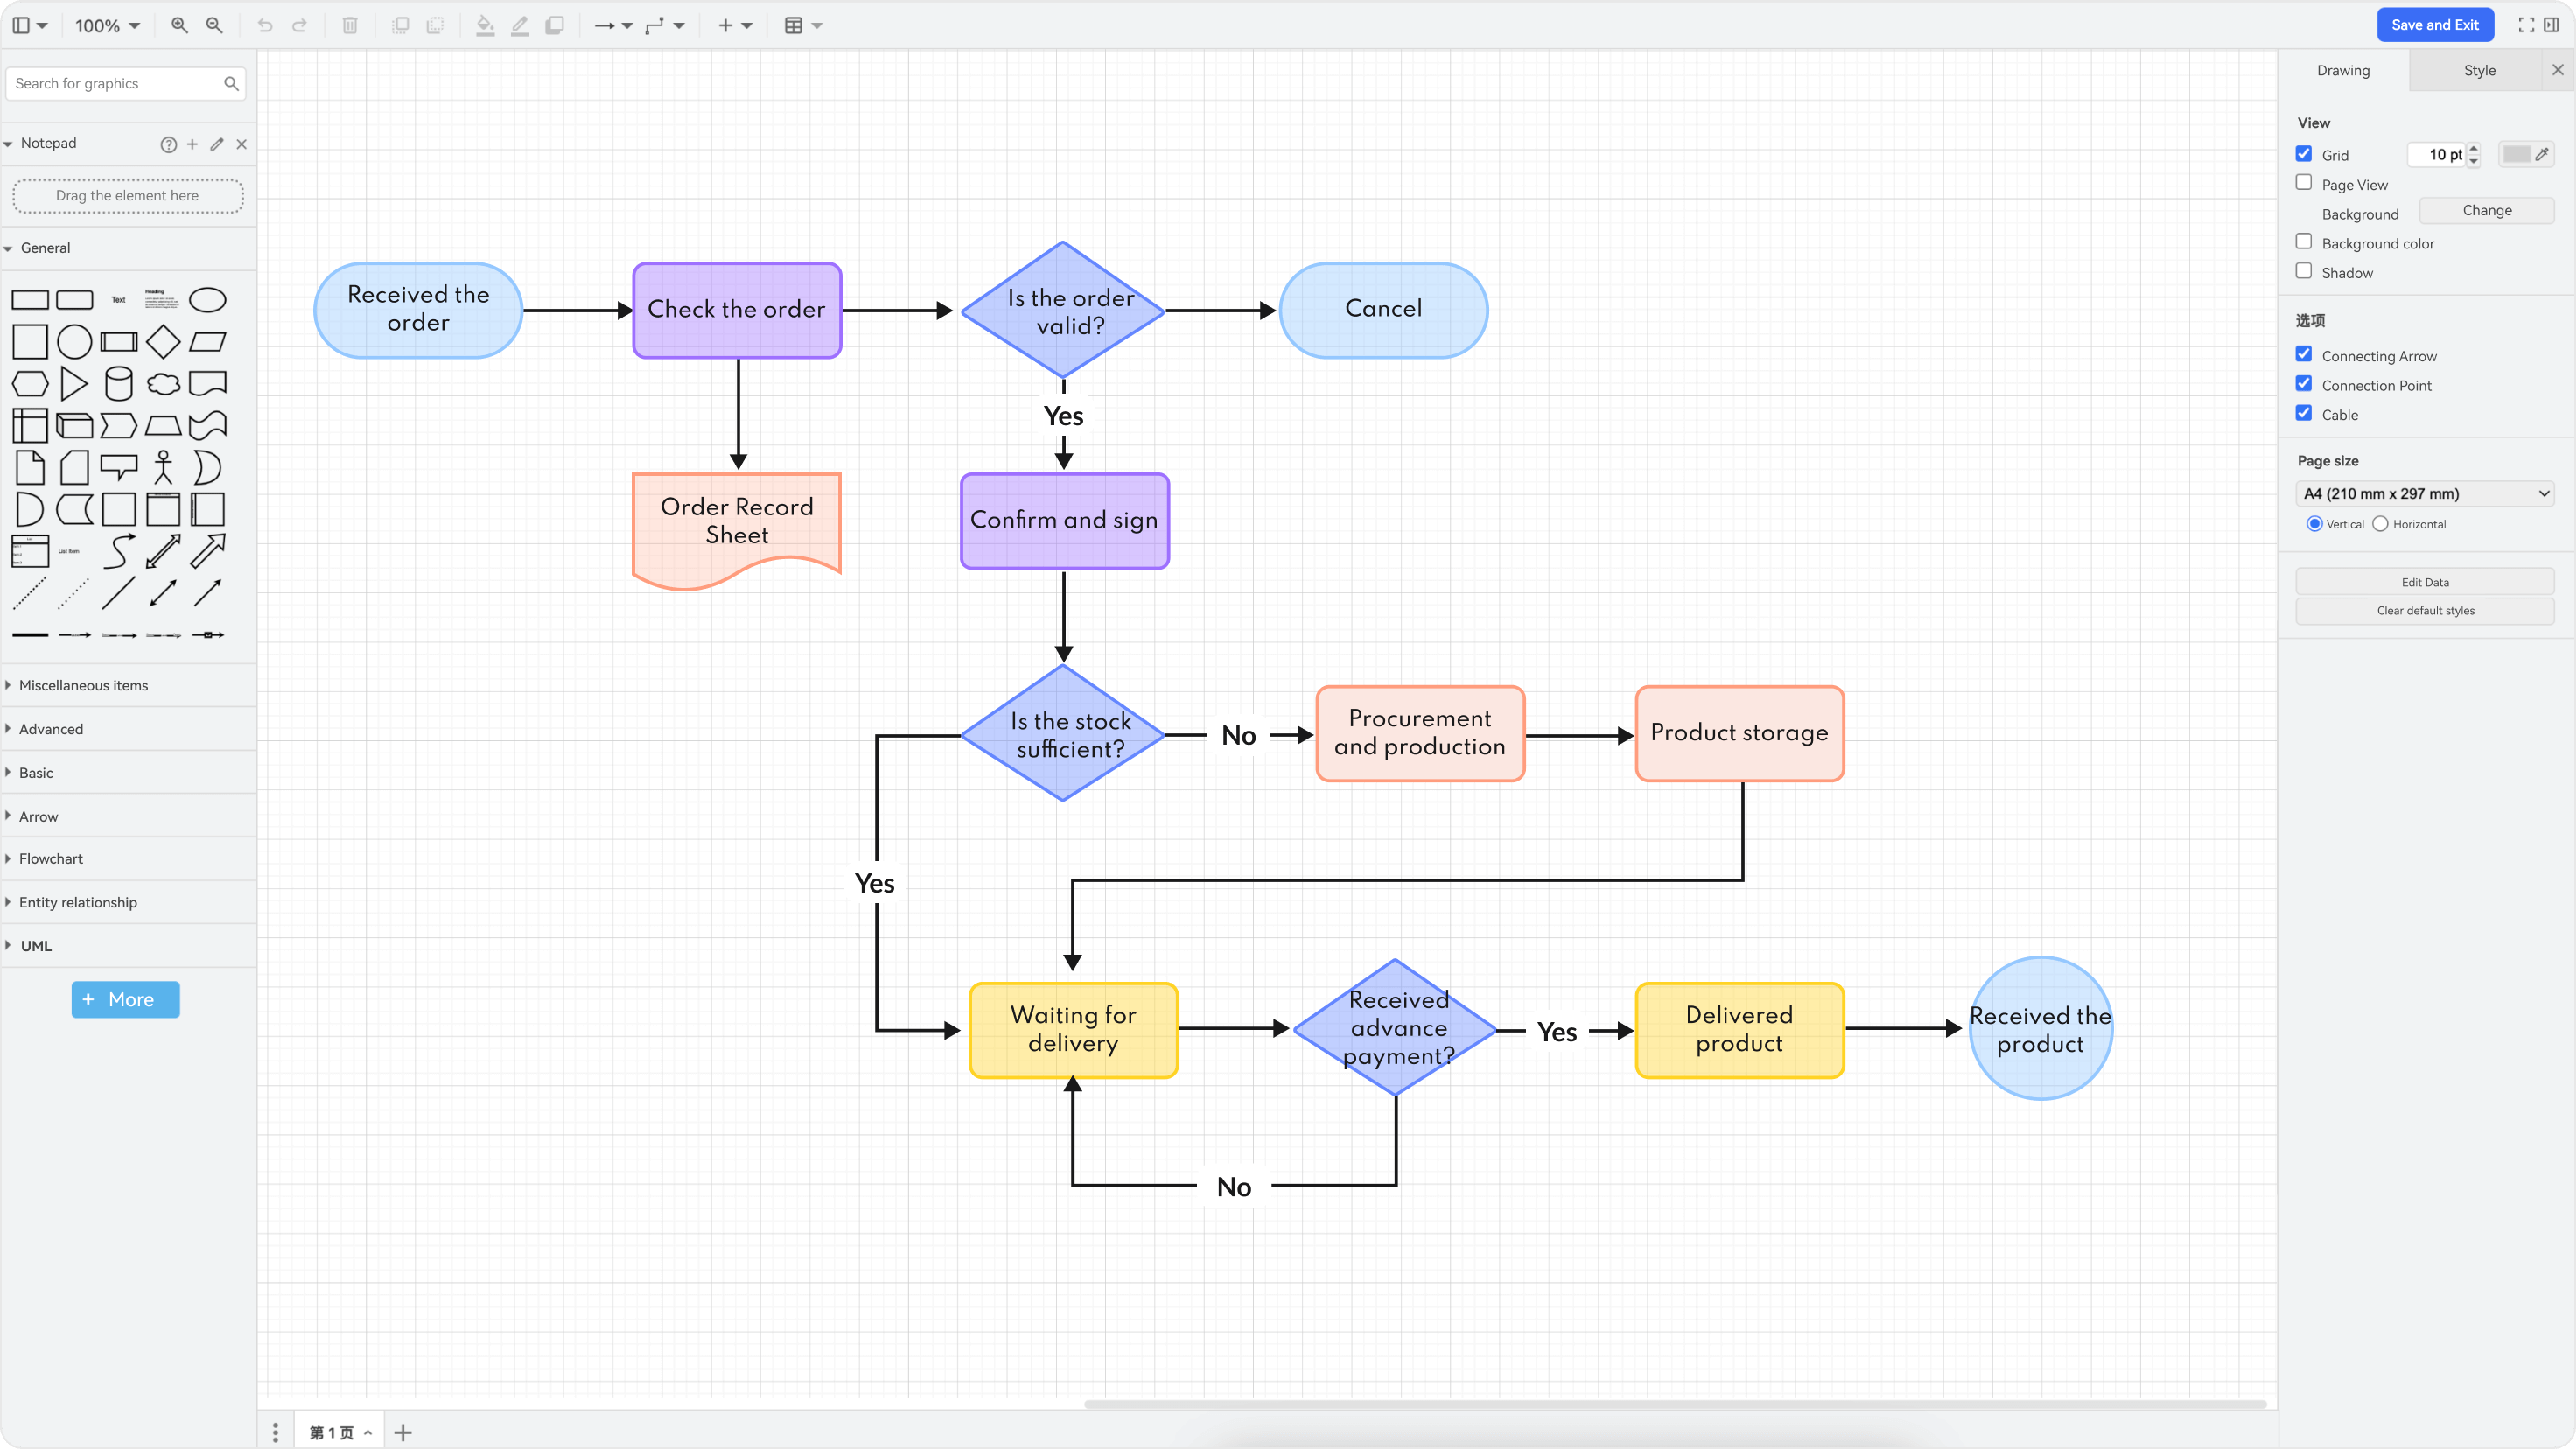
Task: Open the A4 page size dropdown
Action: [2423, 493]
